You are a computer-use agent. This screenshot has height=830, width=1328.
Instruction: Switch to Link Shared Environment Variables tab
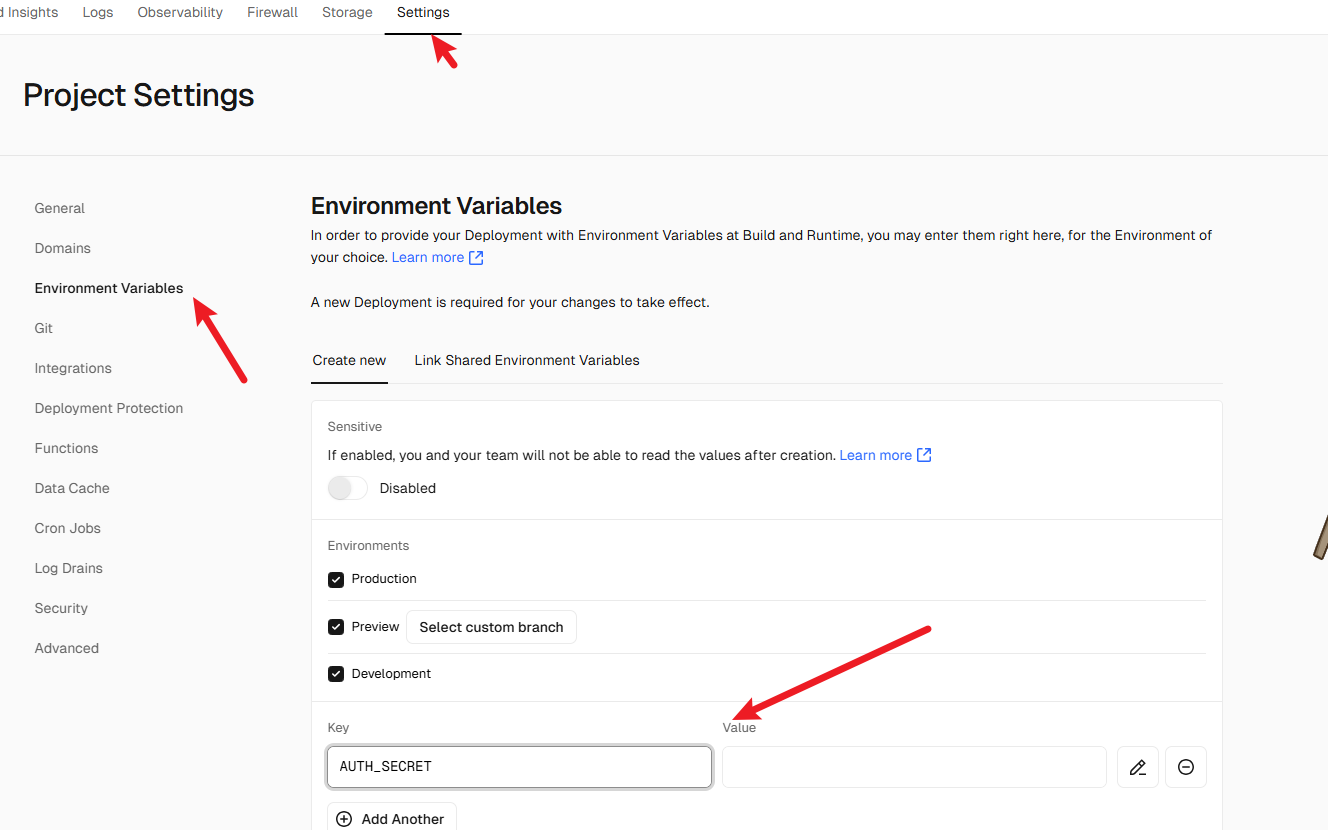[x=527, y=360]
